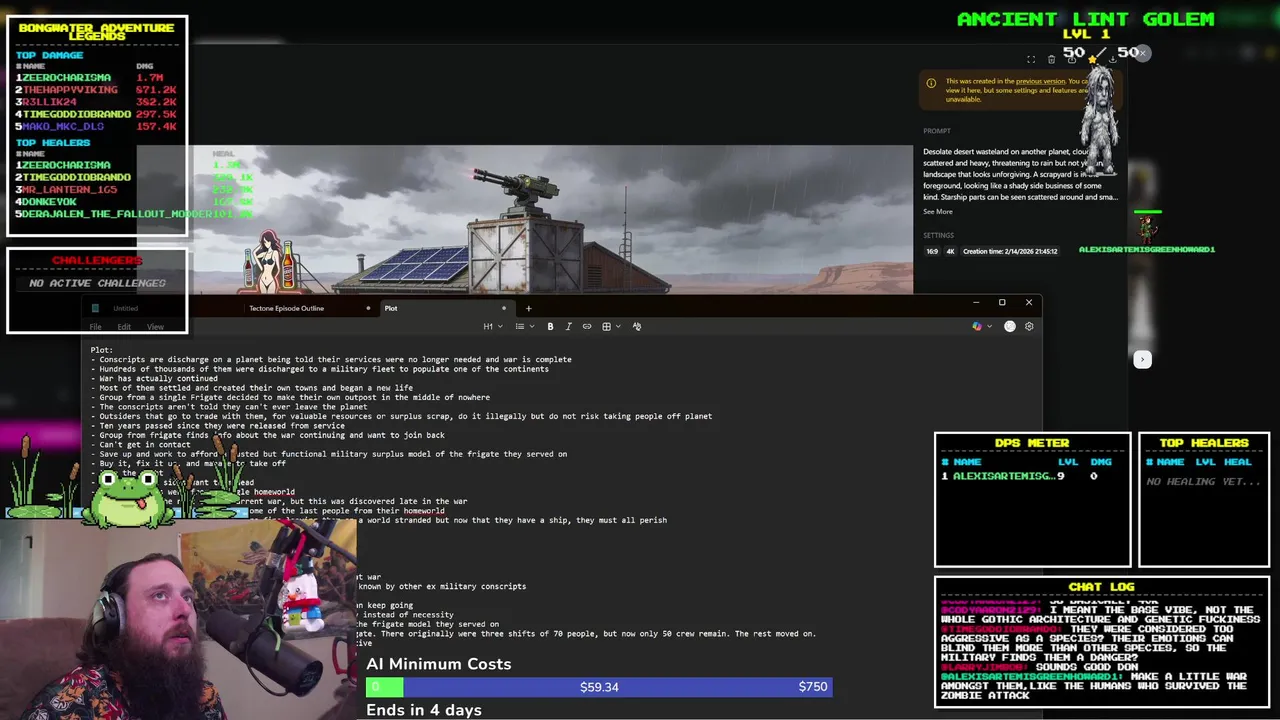Expand the prompt with See More
Image resolution: width=1280 pixels, height=720 pixels.
(938, 212)
